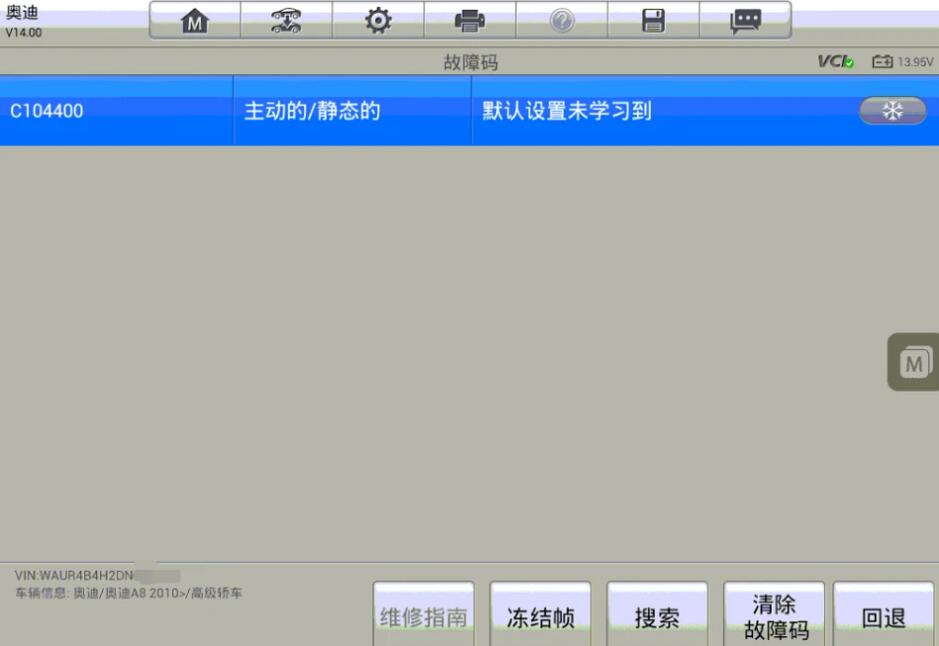Open the message chat bubble icon
This screenshot has height=646, width=939.
745,21
